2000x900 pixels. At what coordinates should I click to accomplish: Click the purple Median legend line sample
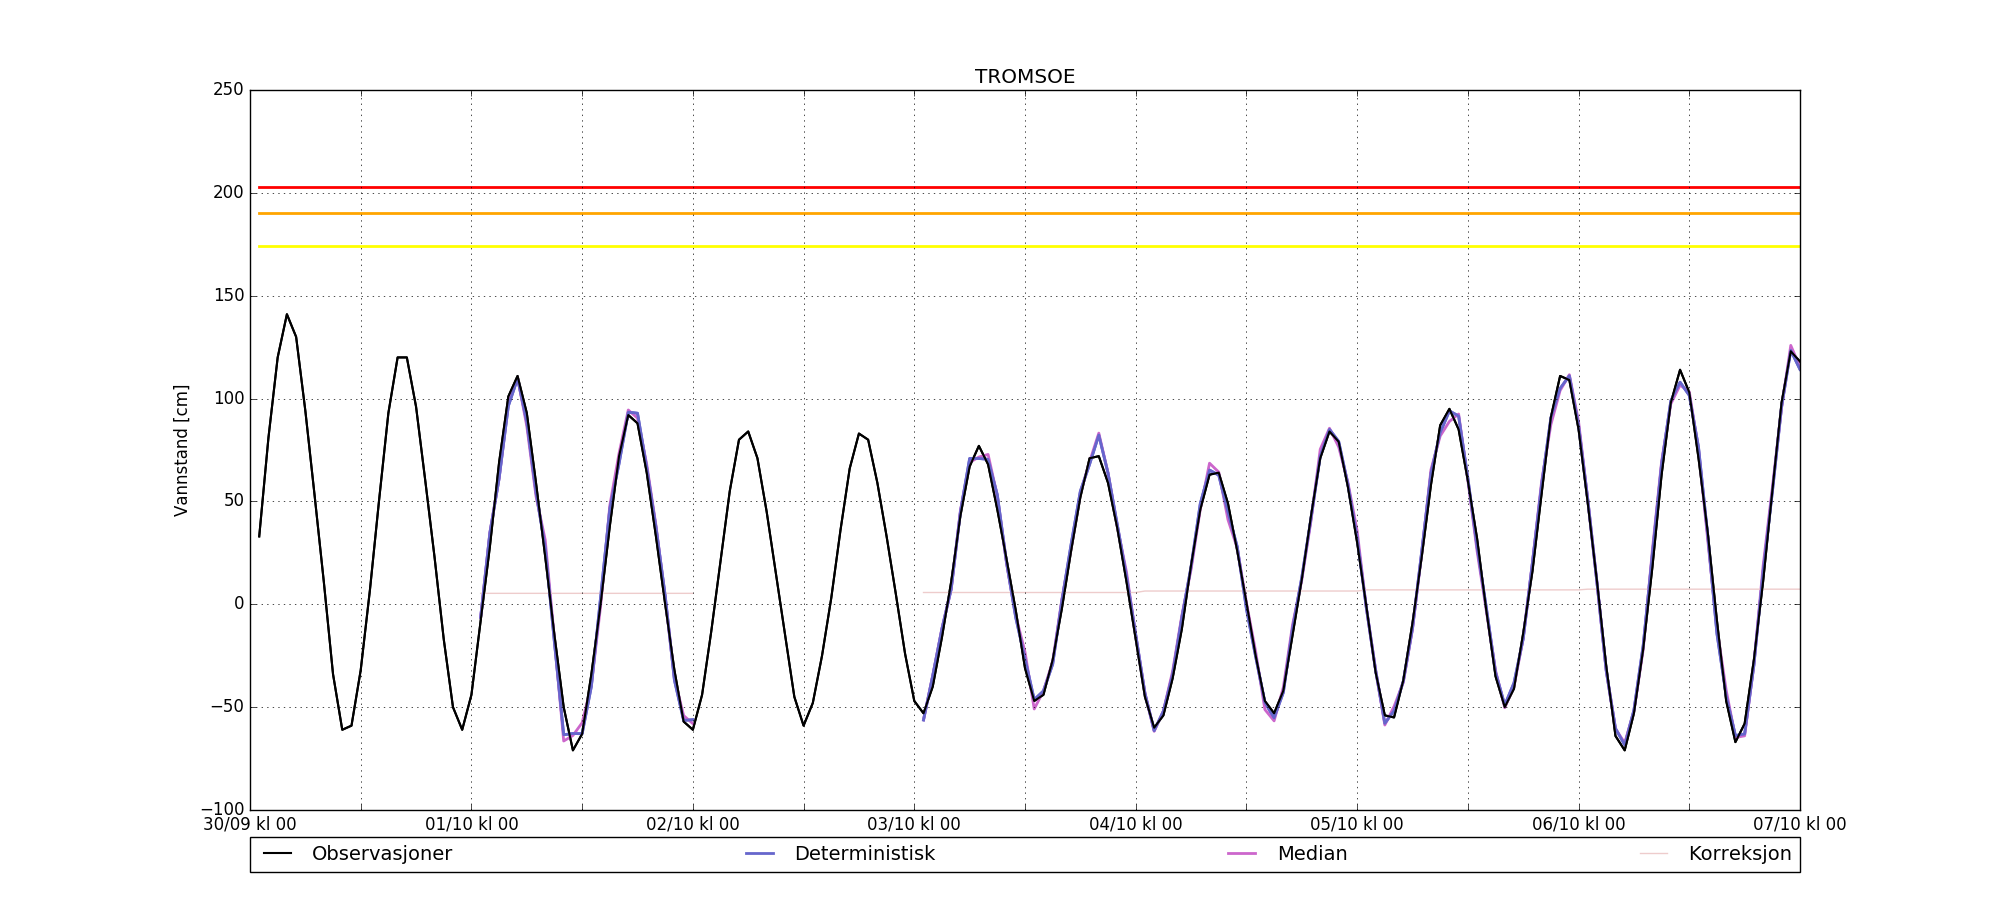[1242, 854]
